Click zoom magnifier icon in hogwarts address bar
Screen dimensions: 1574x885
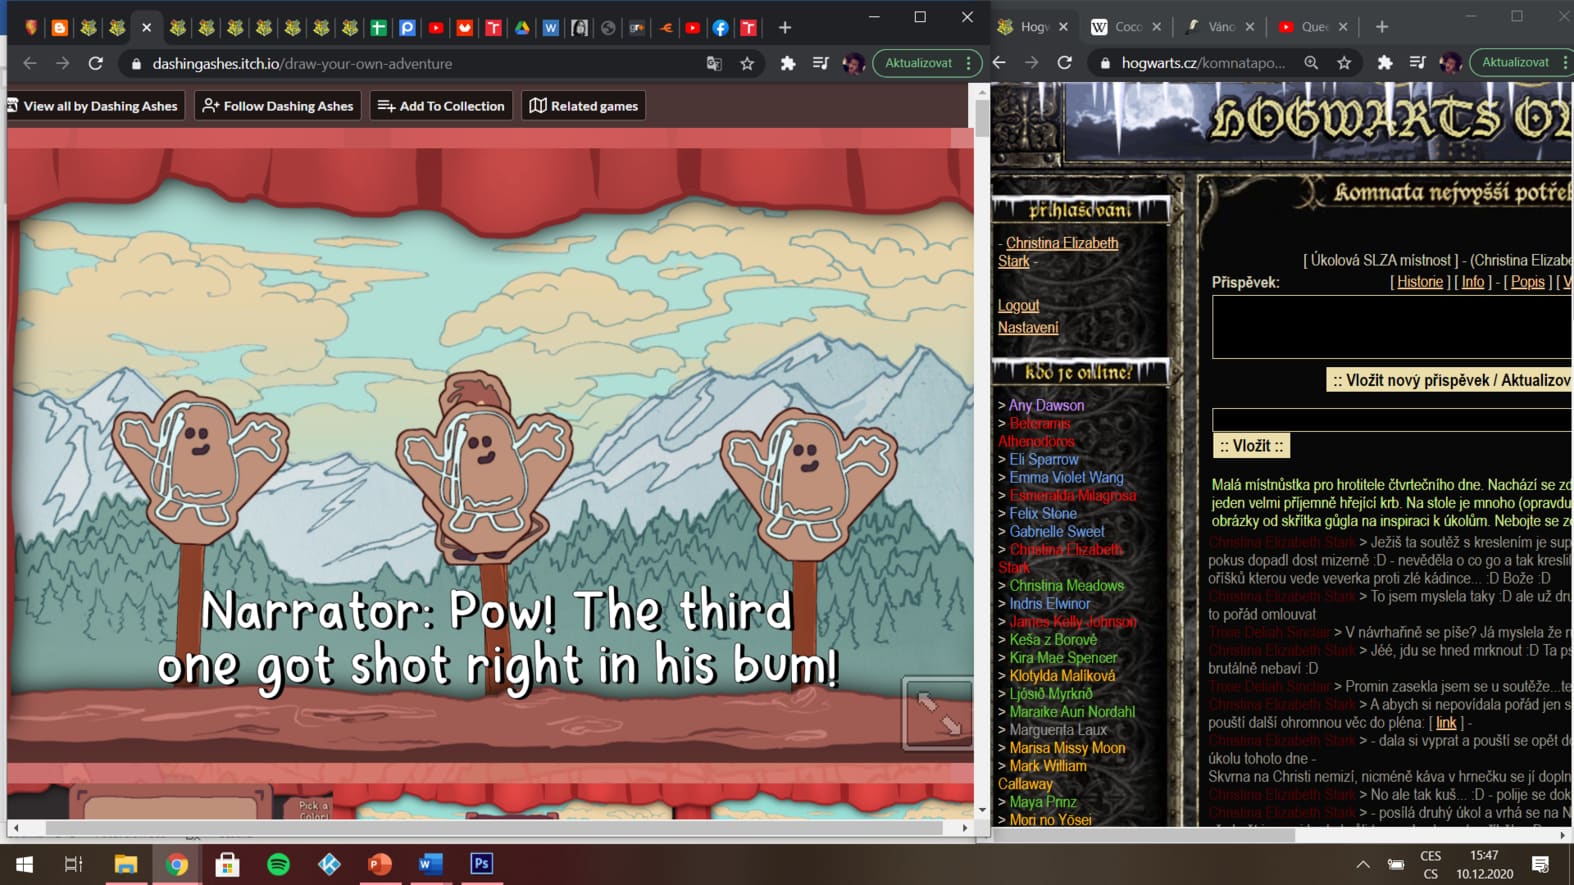coord(1311,62)
